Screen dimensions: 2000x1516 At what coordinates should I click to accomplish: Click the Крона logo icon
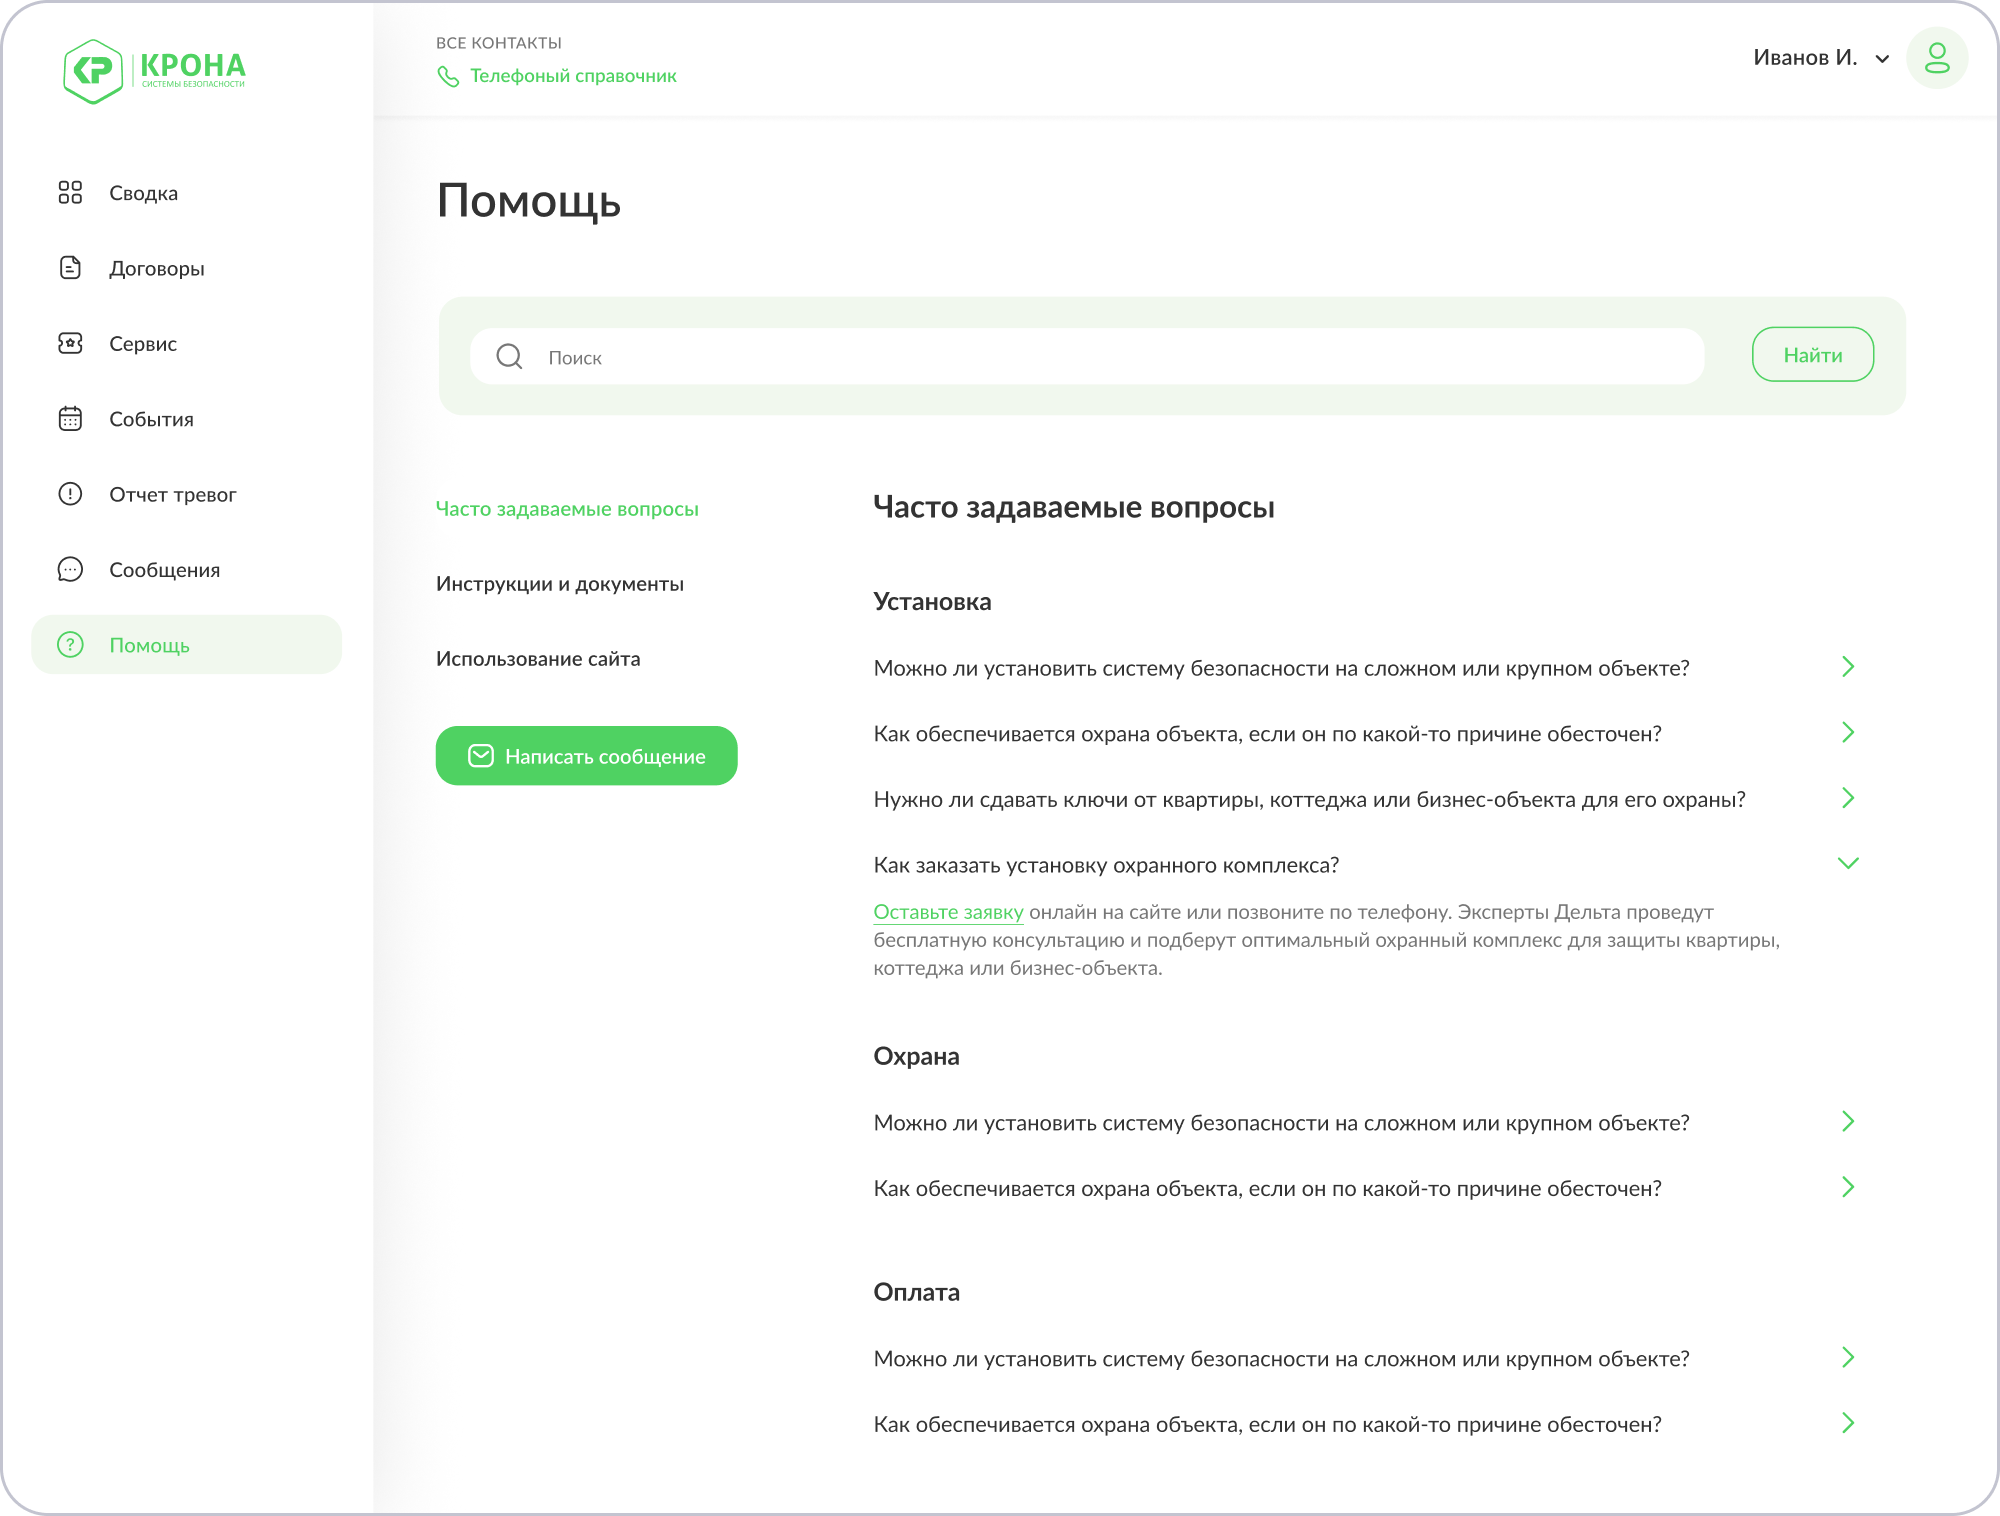coord(93,71)
